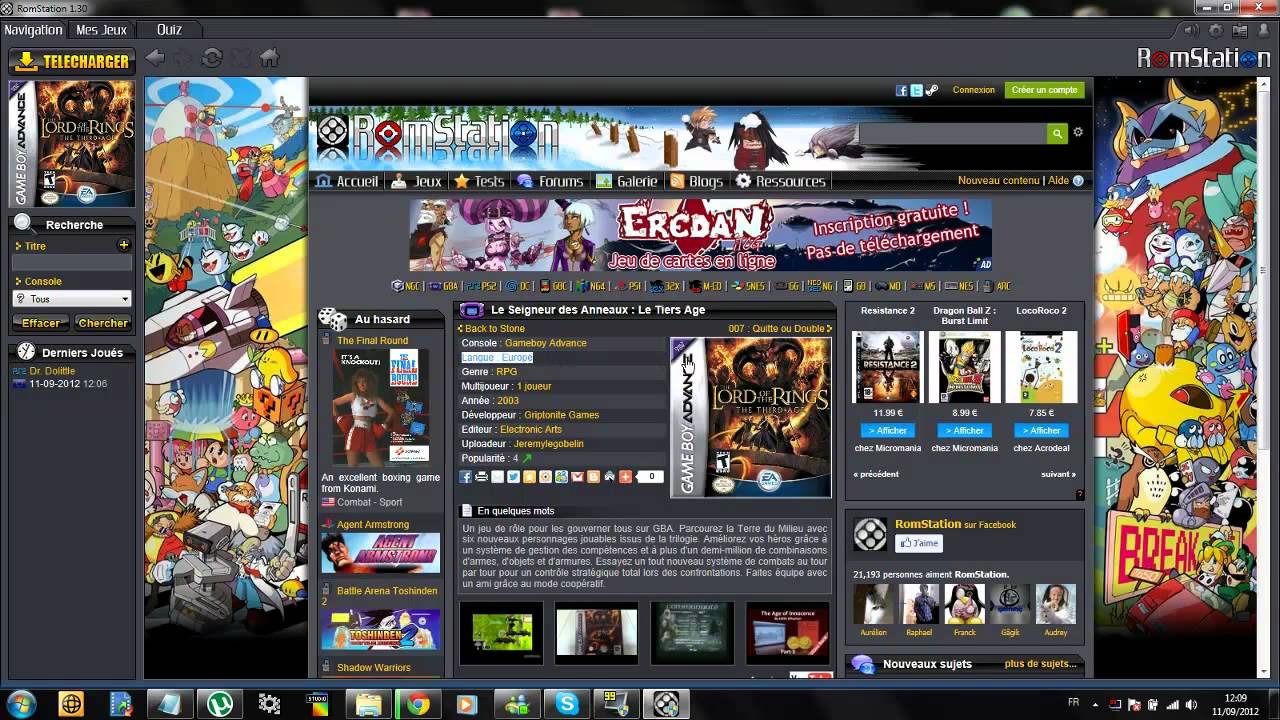The width and height of the screenshot is (1280, 720).
Task: Open the Accueil menu
Action: tap(347, 181)
